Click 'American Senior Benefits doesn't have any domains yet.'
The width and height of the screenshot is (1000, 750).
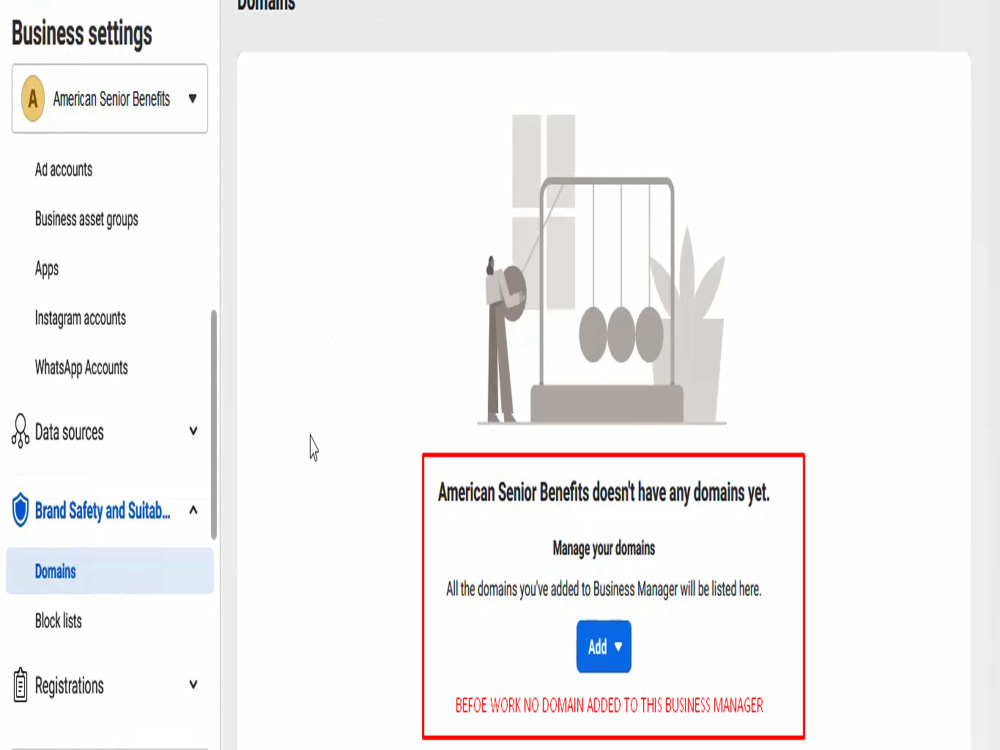(603, 492)
